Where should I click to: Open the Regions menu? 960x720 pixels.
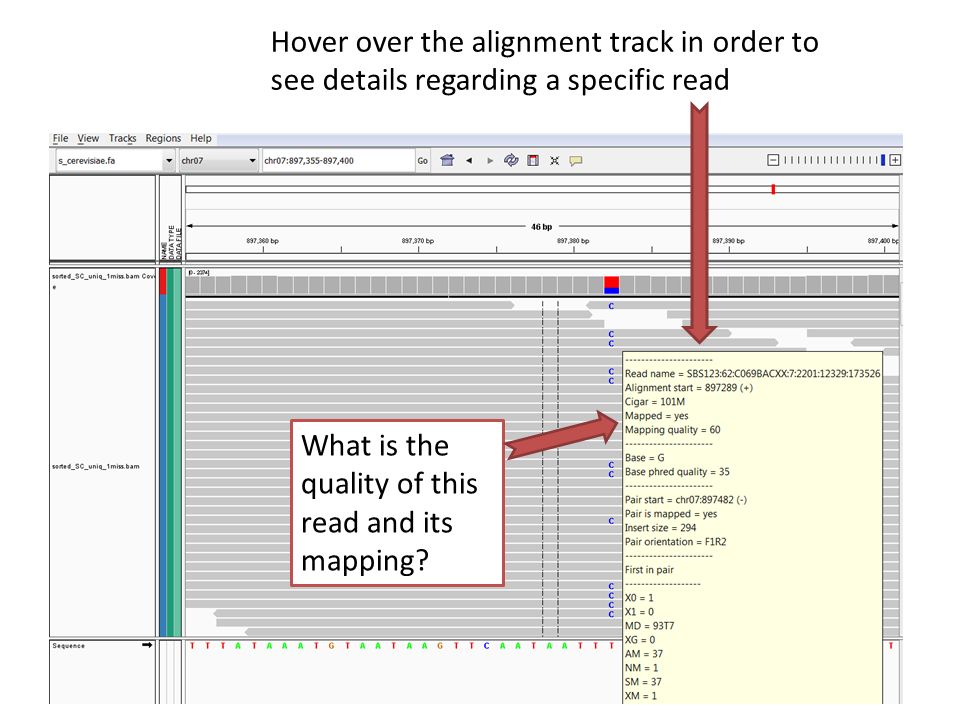coord(163,138)
